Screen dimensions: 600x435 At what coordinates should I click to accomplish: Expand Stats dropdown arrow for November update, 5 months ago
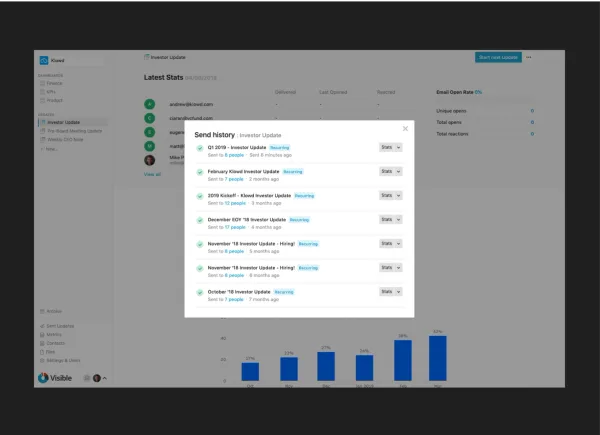click(x=398, y=244)
